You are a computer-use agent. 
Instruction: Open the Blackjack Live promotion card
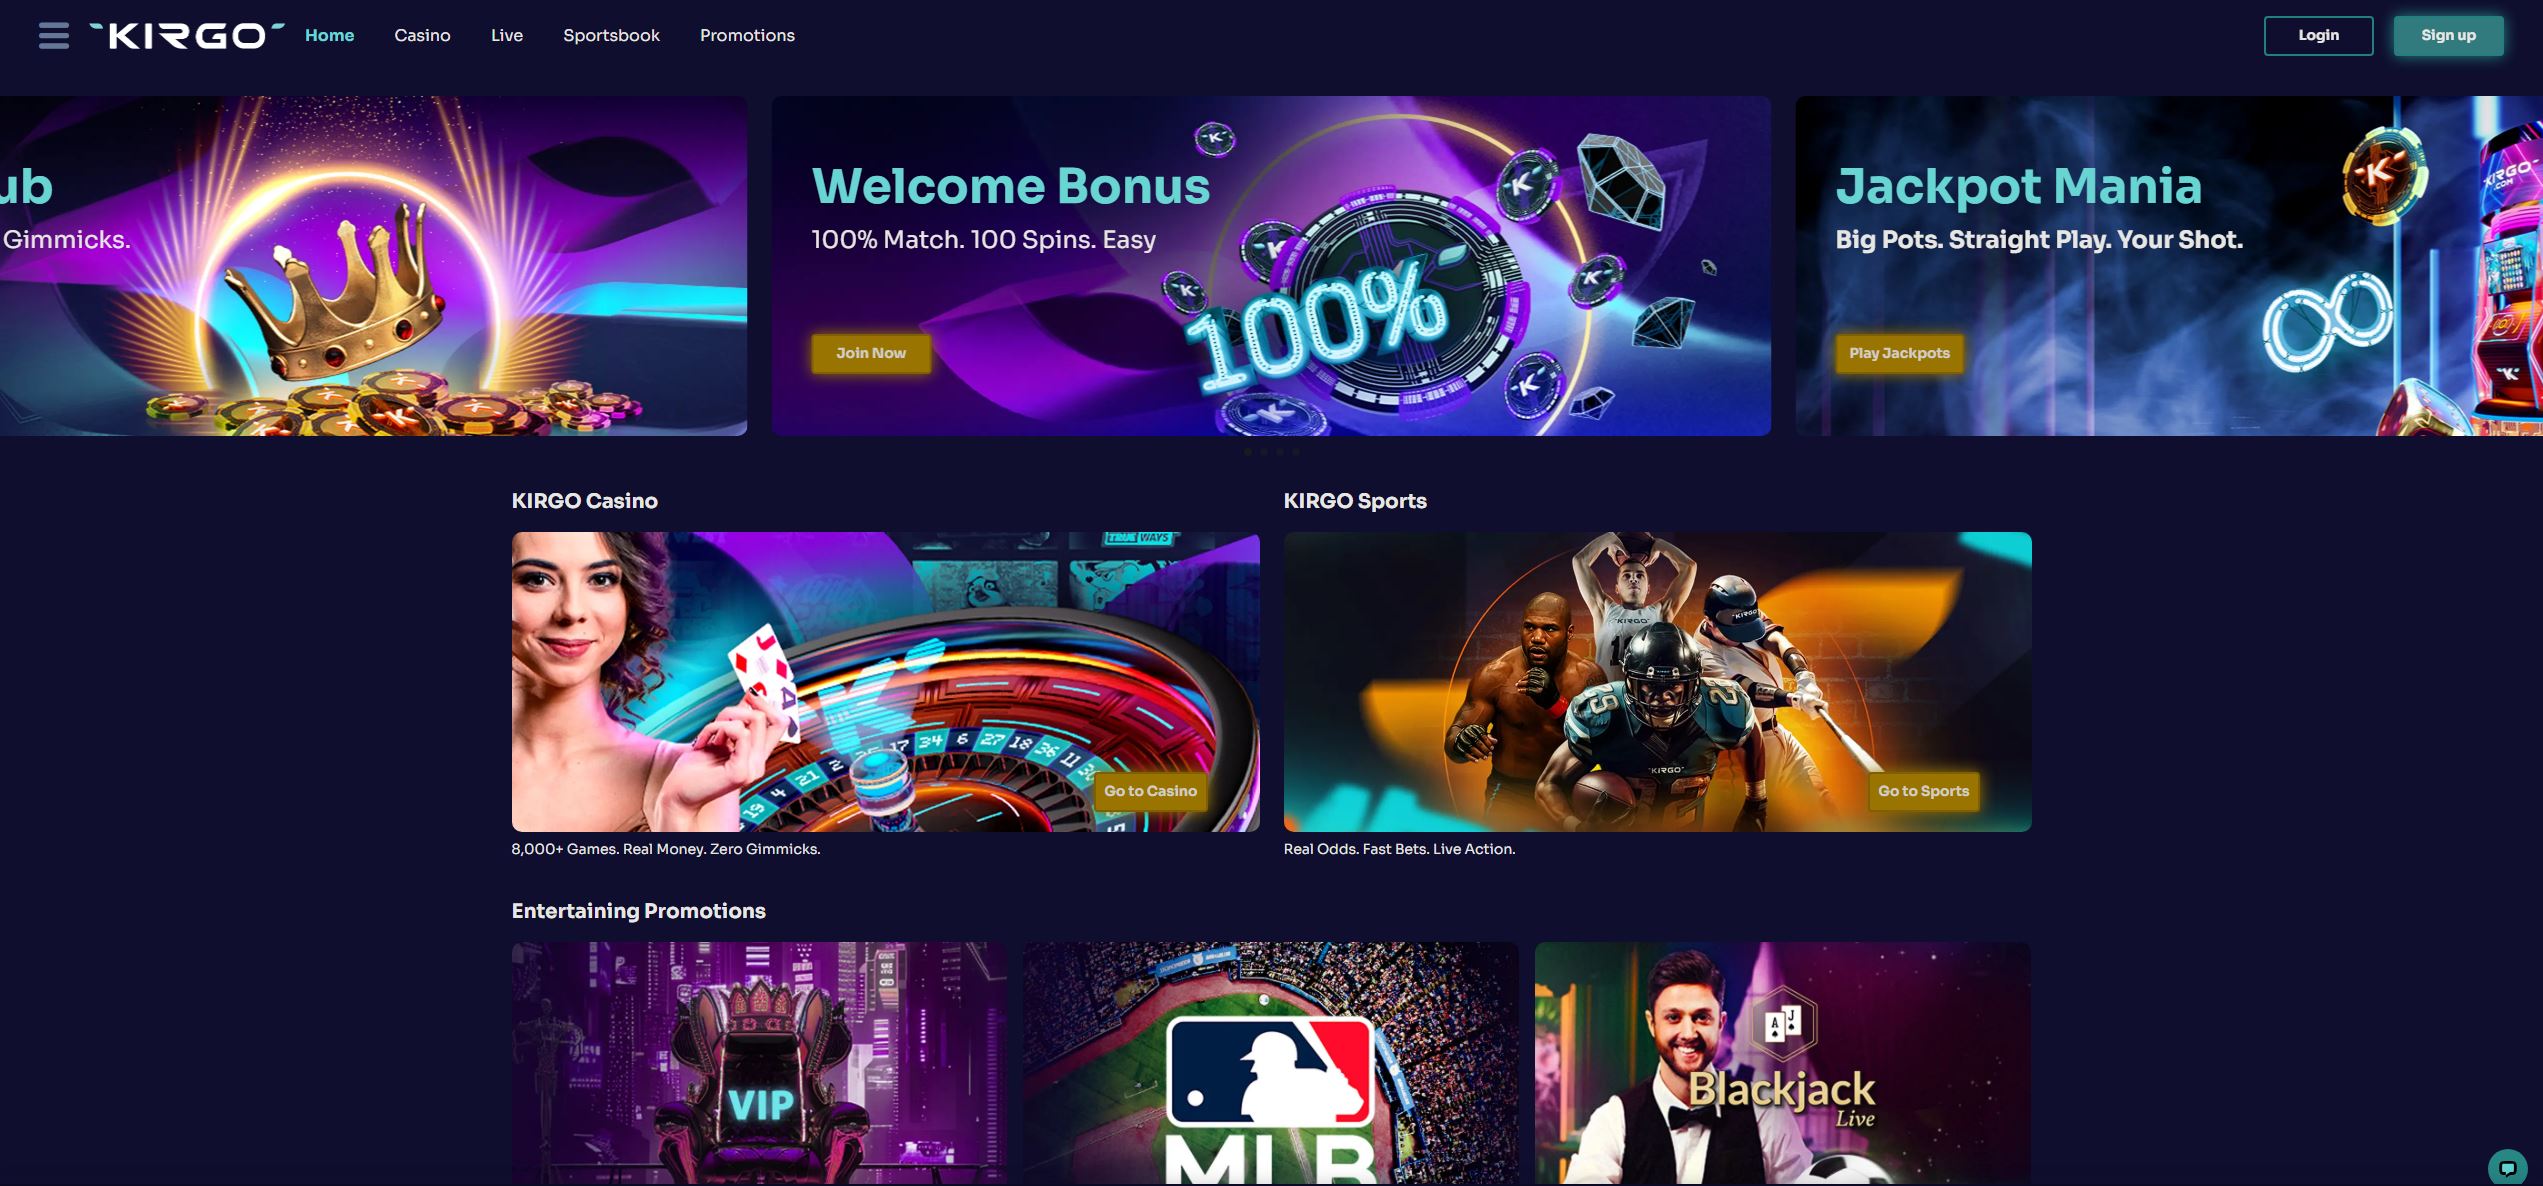pyautogui.click(x=1783, y=1063)
